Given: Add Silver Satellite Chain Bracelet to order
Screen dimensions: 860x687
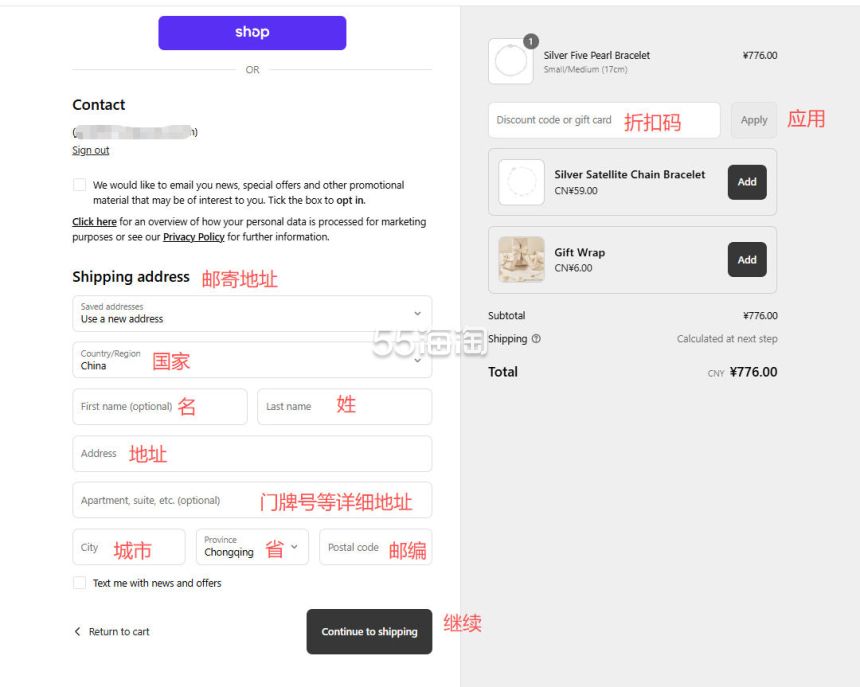Looking at the screenshot, I should tap(747, 182).
